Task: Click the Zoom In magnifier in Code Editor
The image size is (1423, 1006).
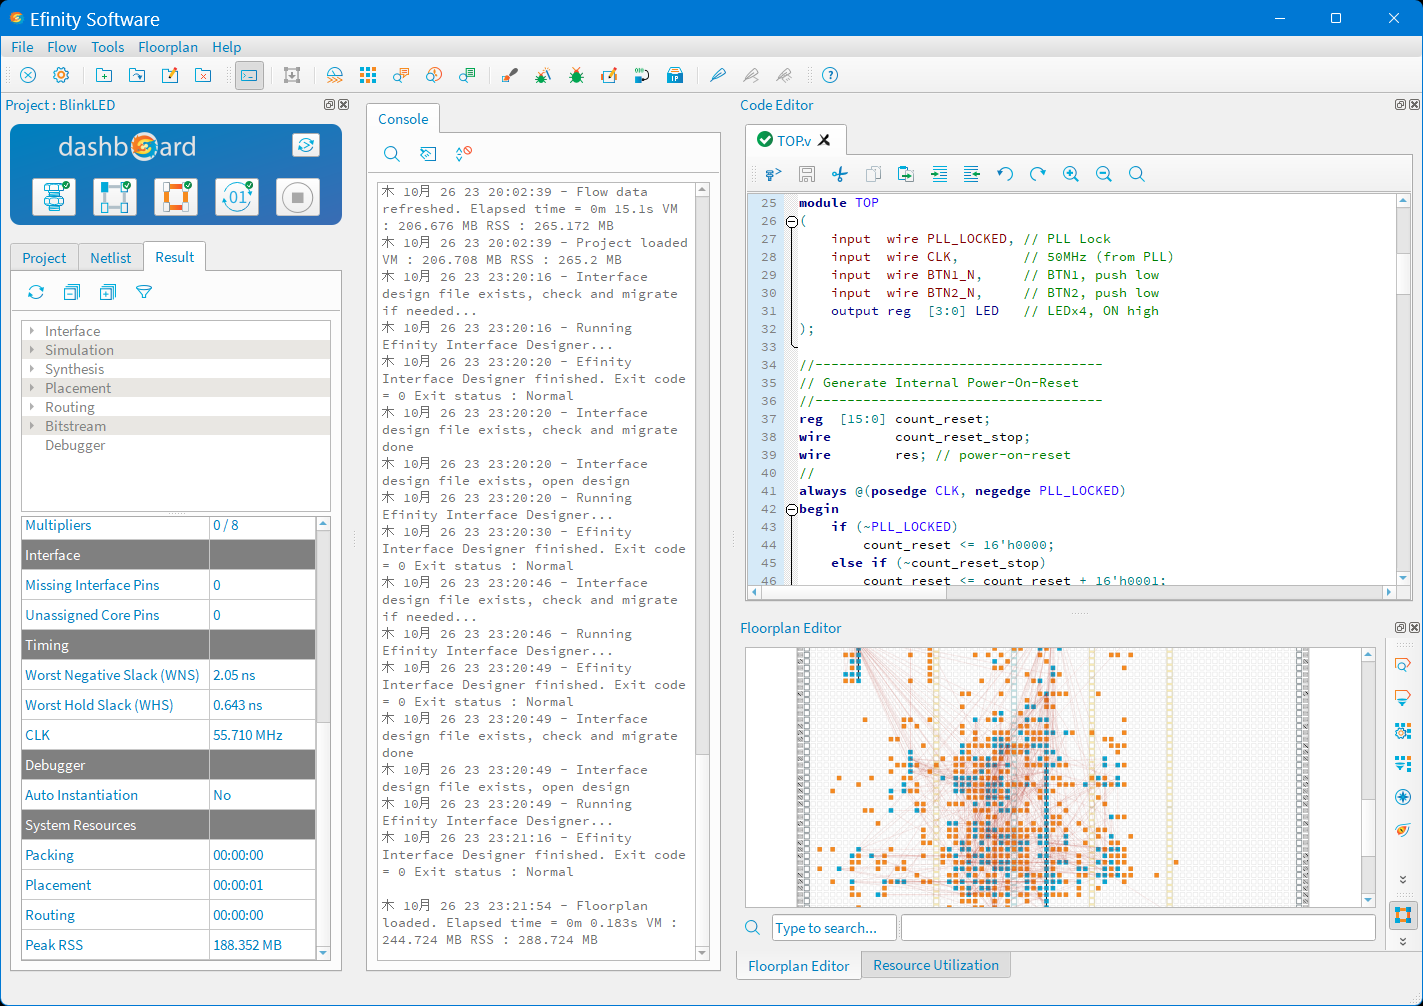Action: 1071,174
